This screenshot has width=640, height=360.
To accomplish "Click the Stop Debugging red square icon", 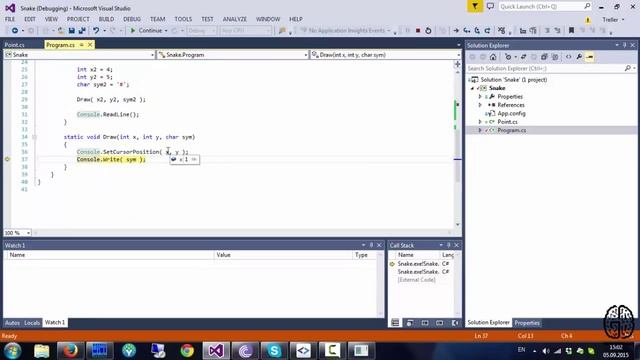I will tap(418, 31).
